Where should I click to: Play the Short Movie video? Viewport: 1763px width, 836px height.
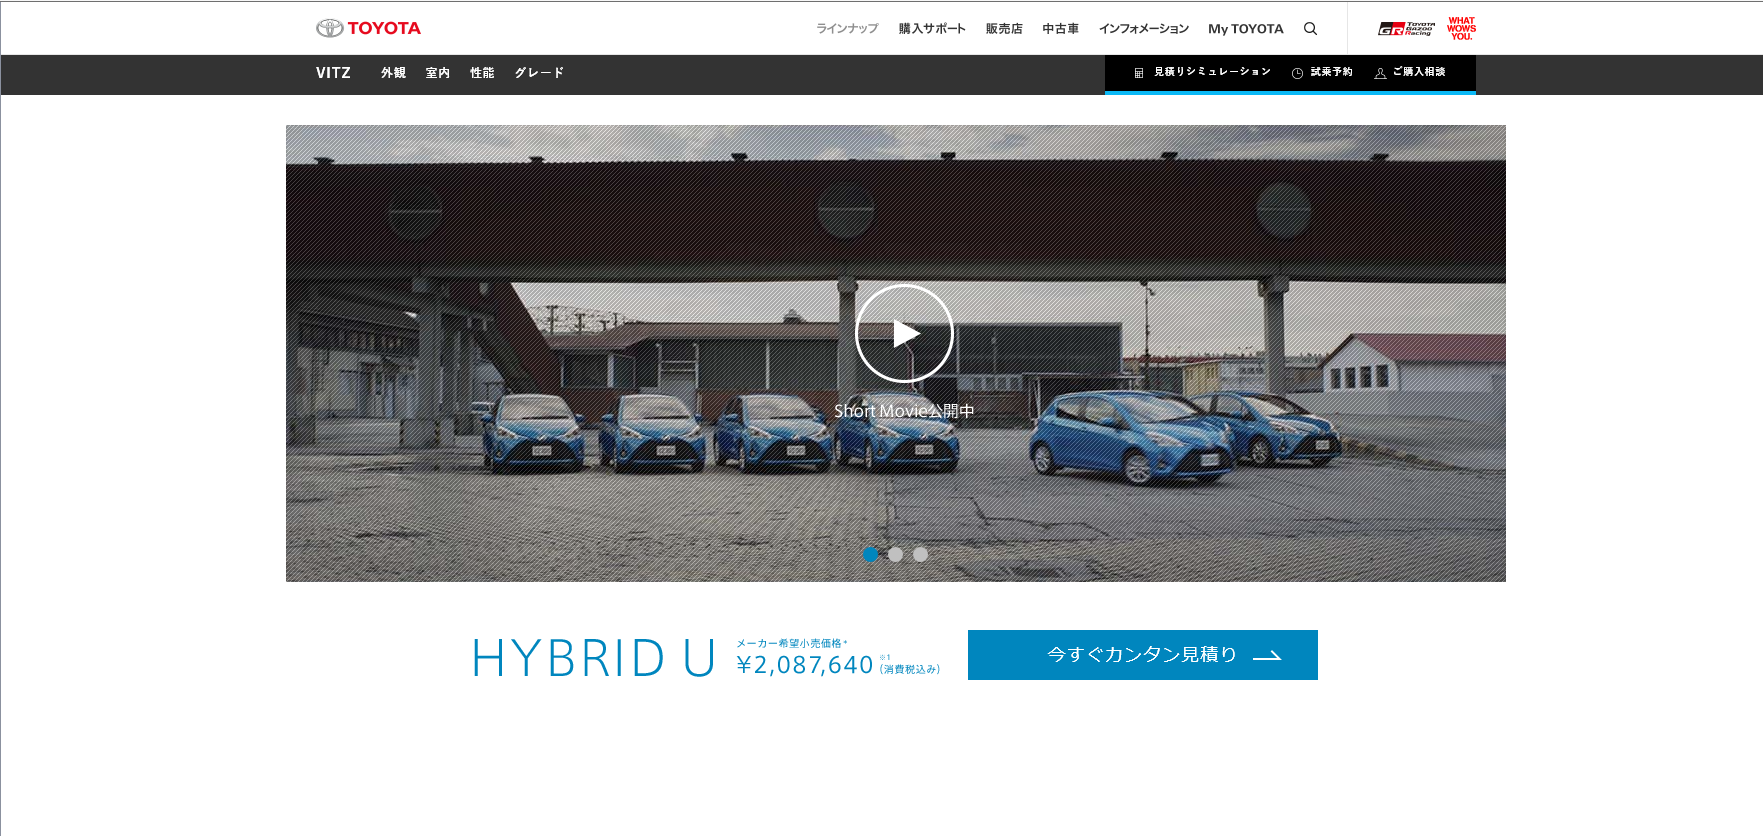click(x=904, y=333)
